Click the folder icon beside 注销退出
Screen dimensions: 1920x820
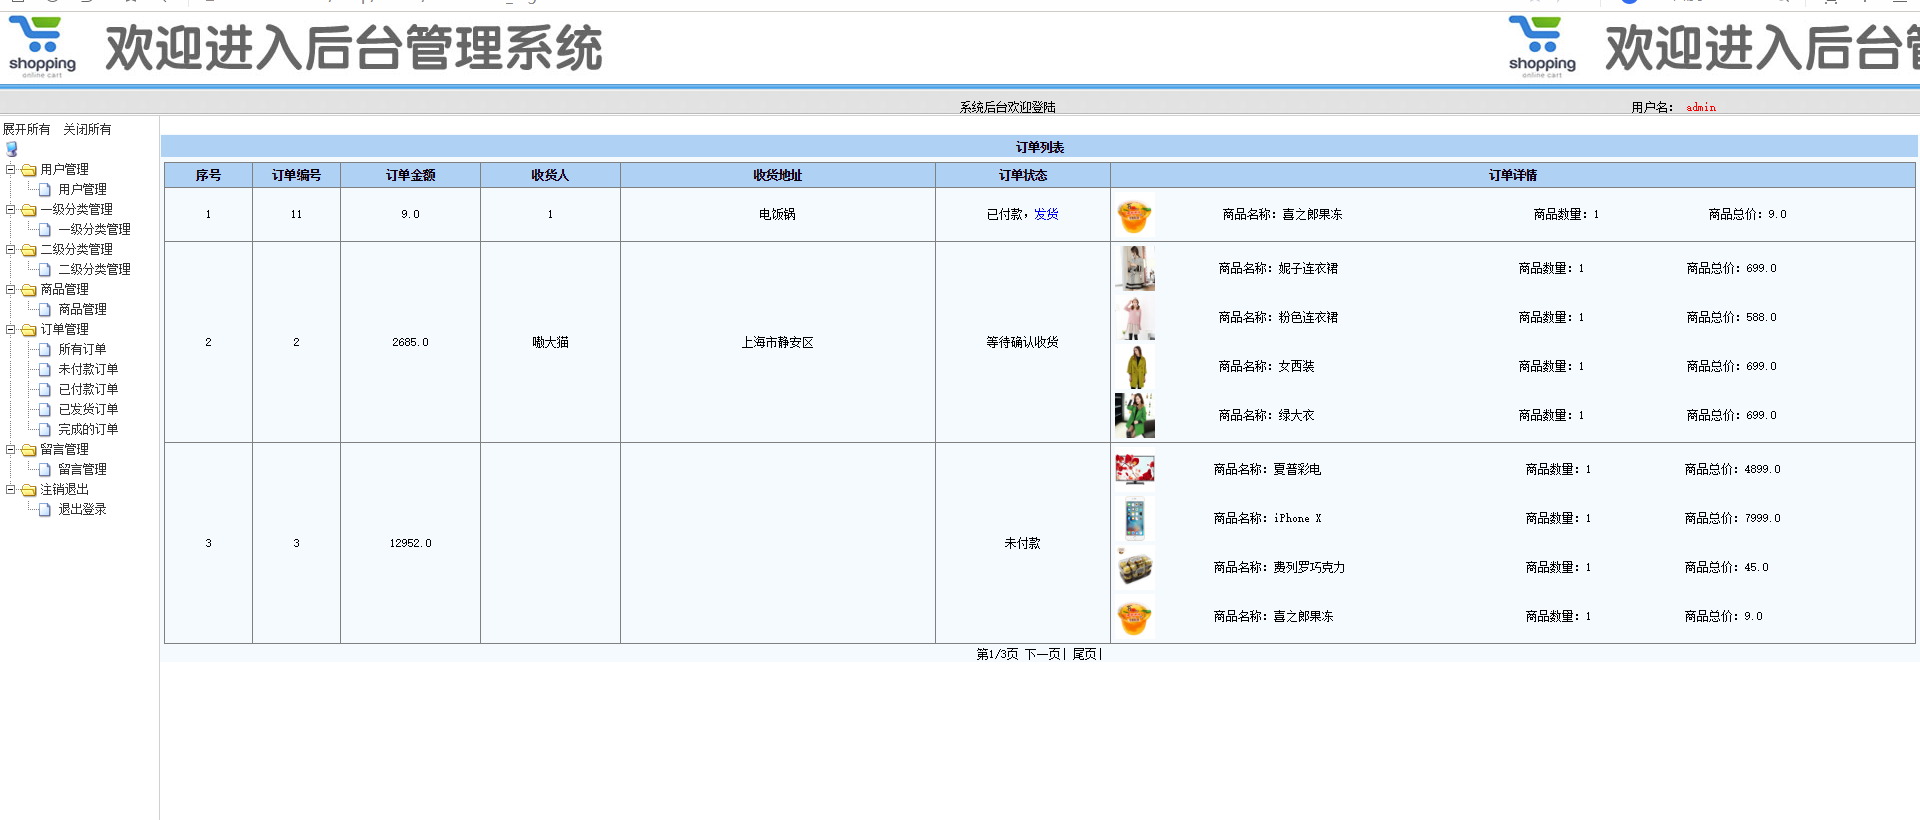point(29,490)
